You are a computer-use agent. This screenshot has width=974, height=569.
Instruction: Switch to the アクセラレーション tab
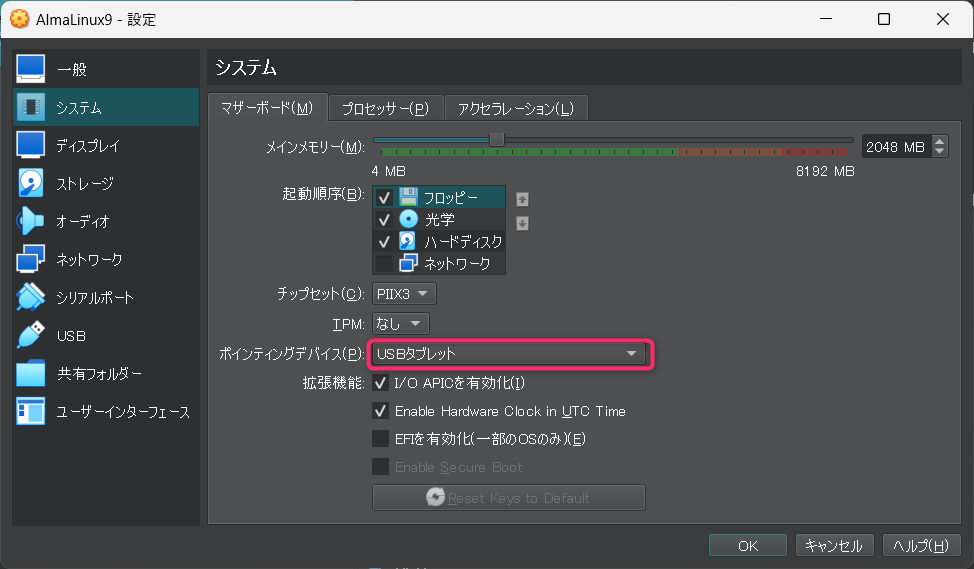515,108
